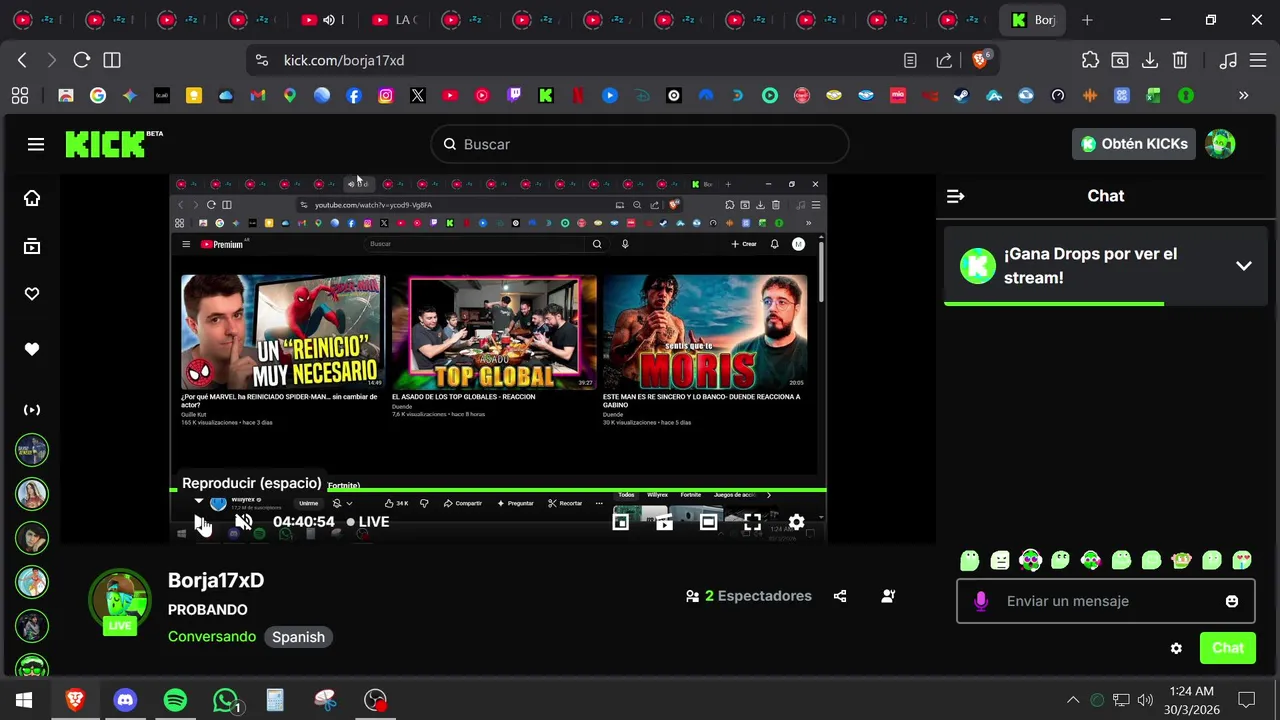
Task: Show hidden system tray icons
Action: click(1073, 700)
